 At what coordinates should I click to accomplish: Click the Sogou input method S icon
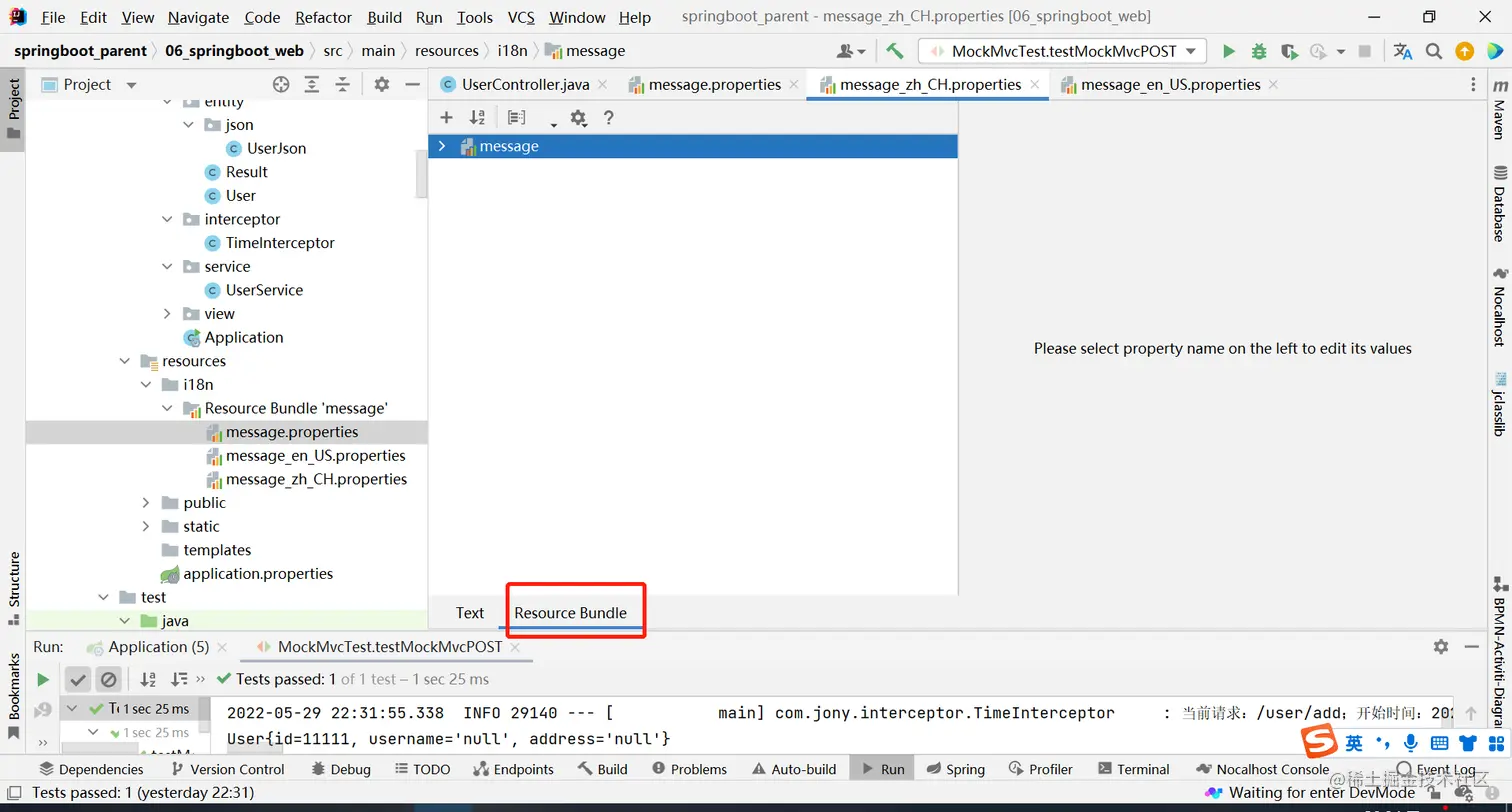[x=1319, y=742]
